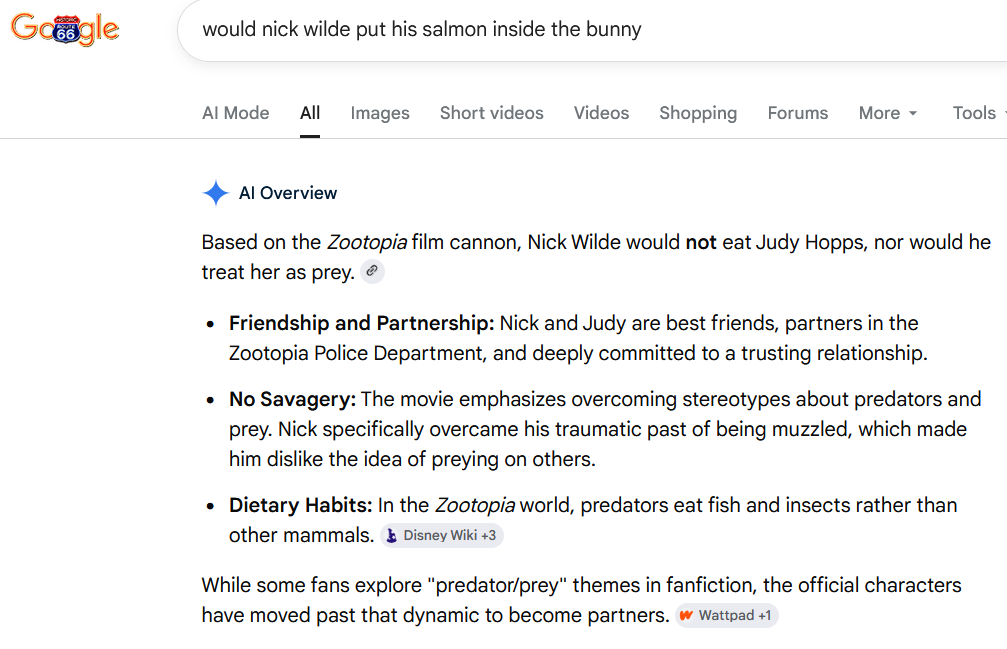Open the Wattpad +1 sources chip
This screenshot has width=1007, height=649.
[726, 615]
